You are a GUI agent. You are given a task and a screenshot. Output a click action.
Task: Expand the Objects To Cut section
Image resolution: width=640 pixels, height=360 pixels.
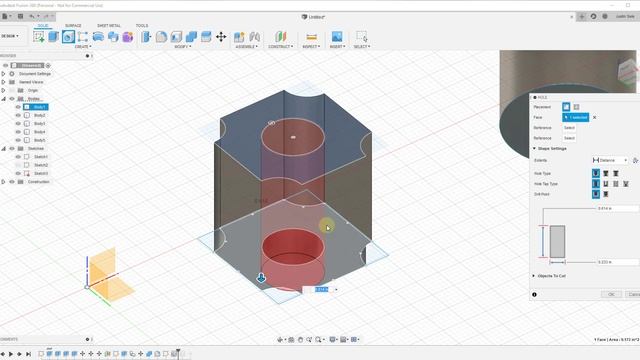(x=534, y=276)
